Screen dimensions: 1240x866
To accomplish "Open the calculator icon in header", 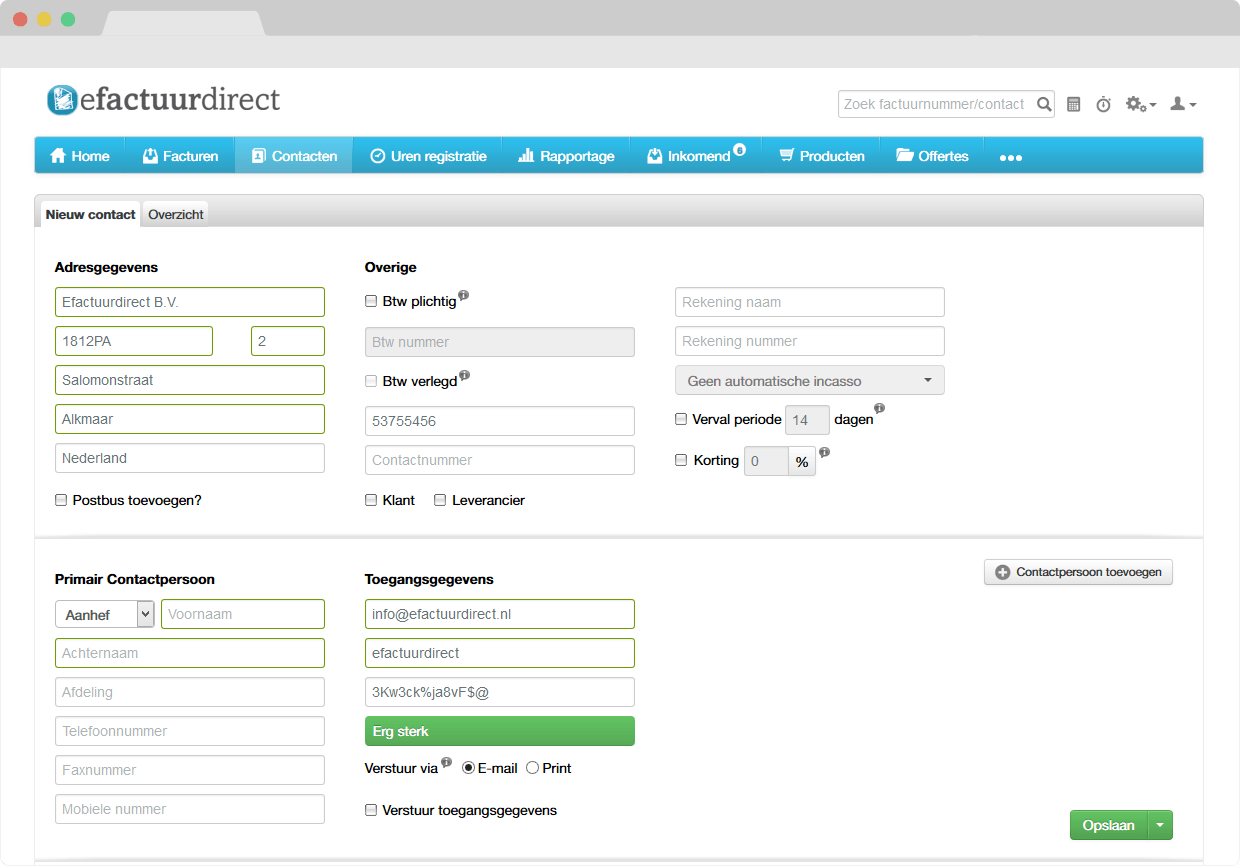I will 1074,104.
